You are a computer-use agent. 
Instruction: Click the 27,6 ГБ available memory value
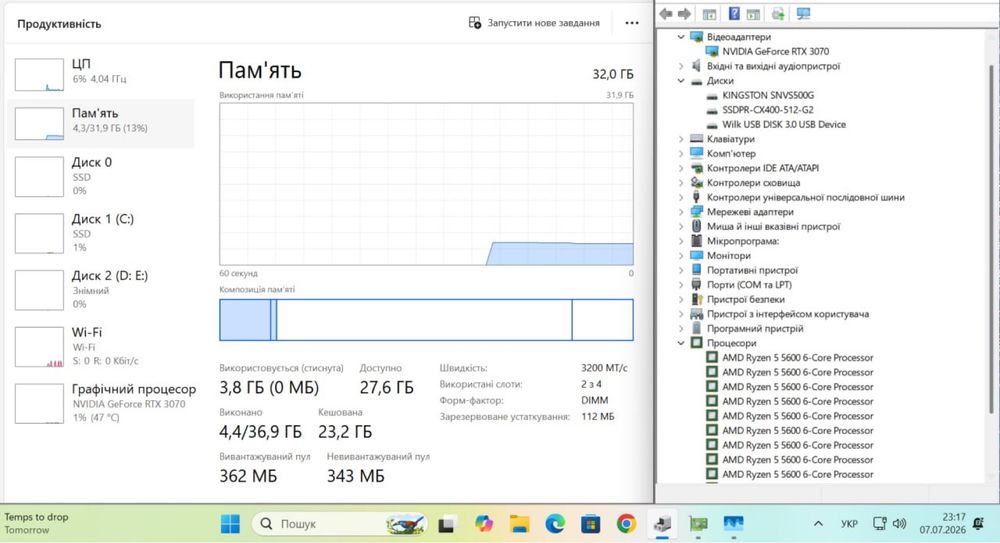386,387
